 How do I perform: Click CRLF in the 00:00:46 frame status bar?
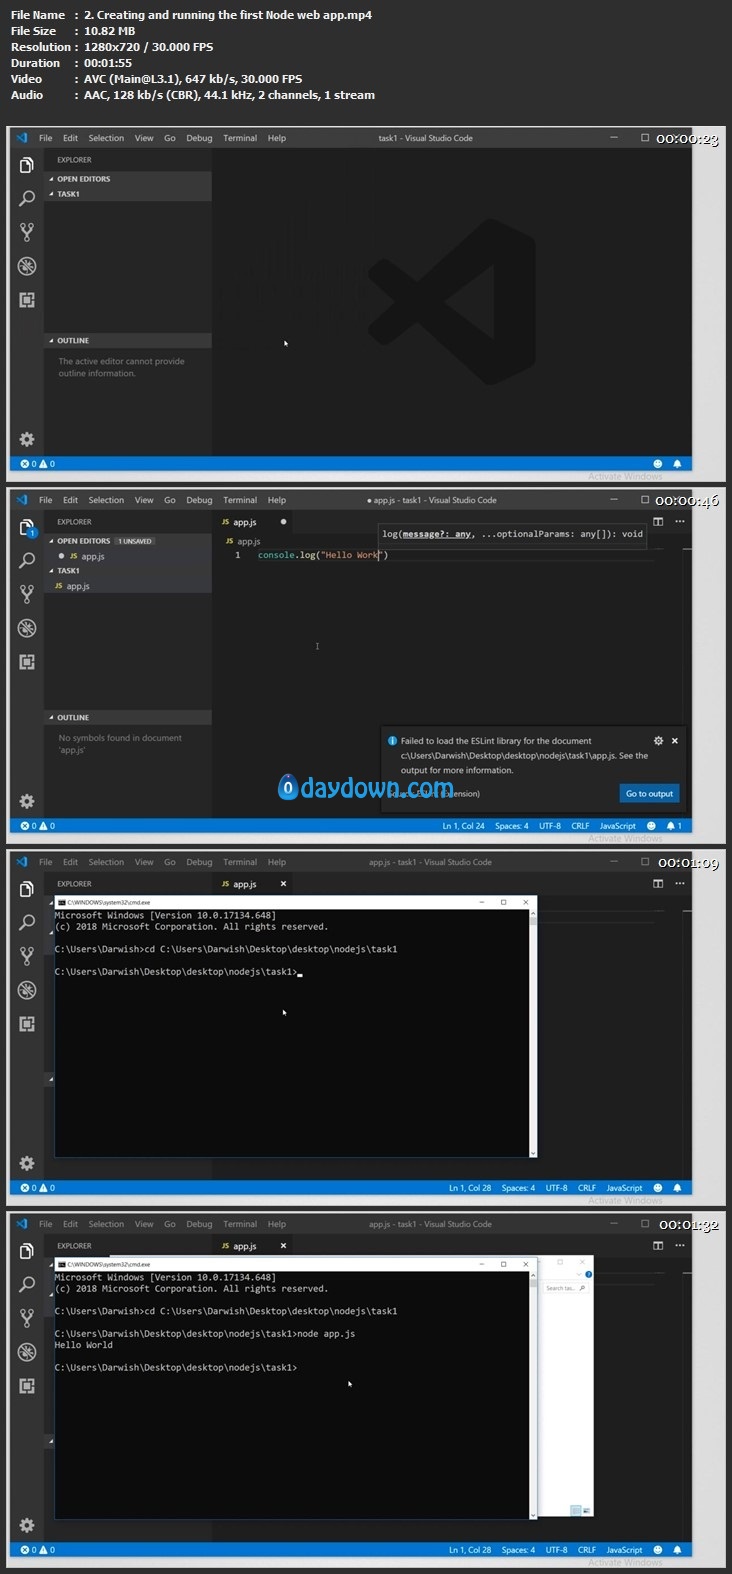coord(580,826)
